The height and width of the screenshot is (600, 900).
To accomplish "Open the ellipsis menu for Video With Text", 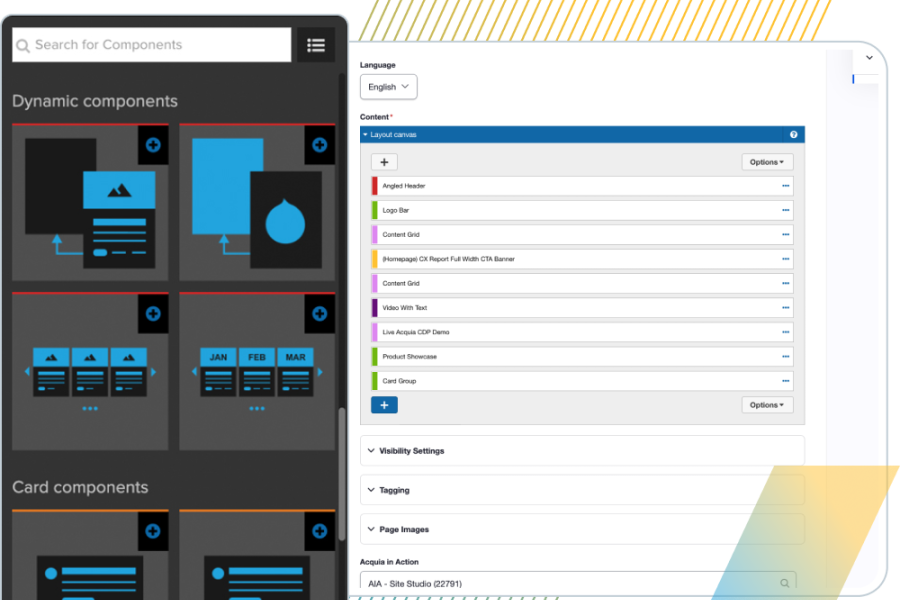I will [x=784, y=307].
